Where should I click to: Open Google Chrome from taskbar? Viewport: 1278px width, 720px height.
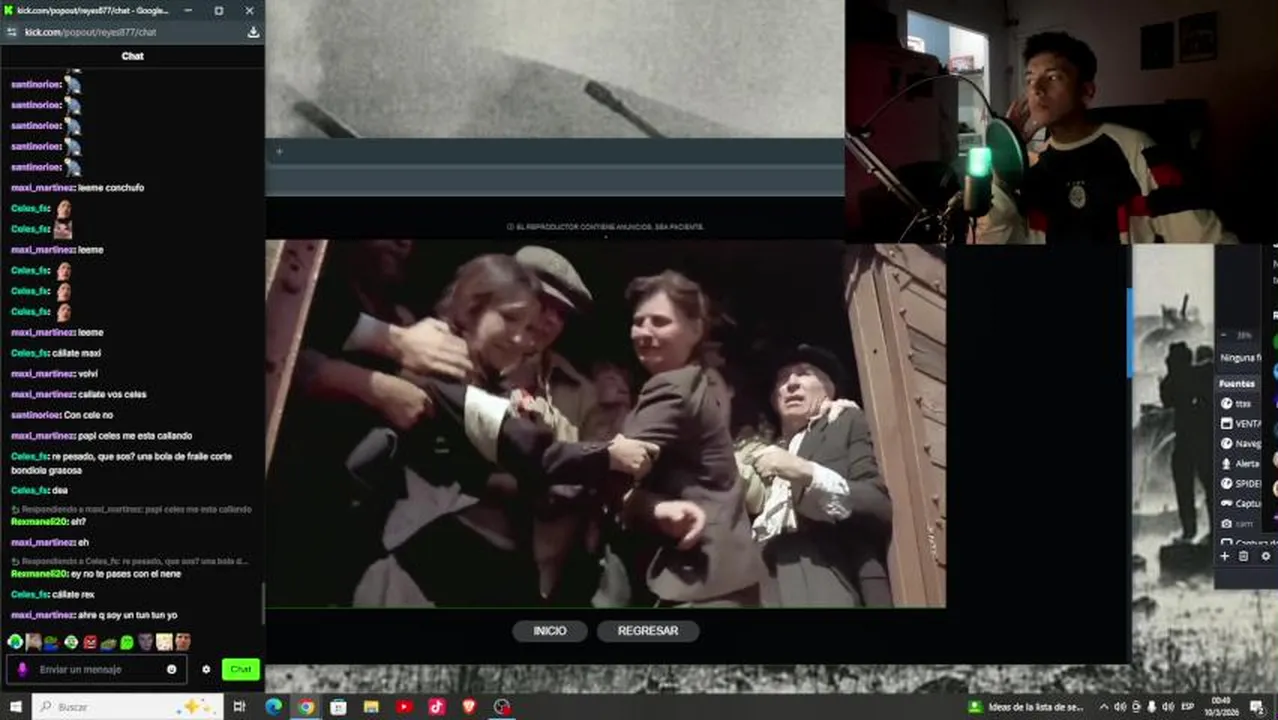point(306,707)
